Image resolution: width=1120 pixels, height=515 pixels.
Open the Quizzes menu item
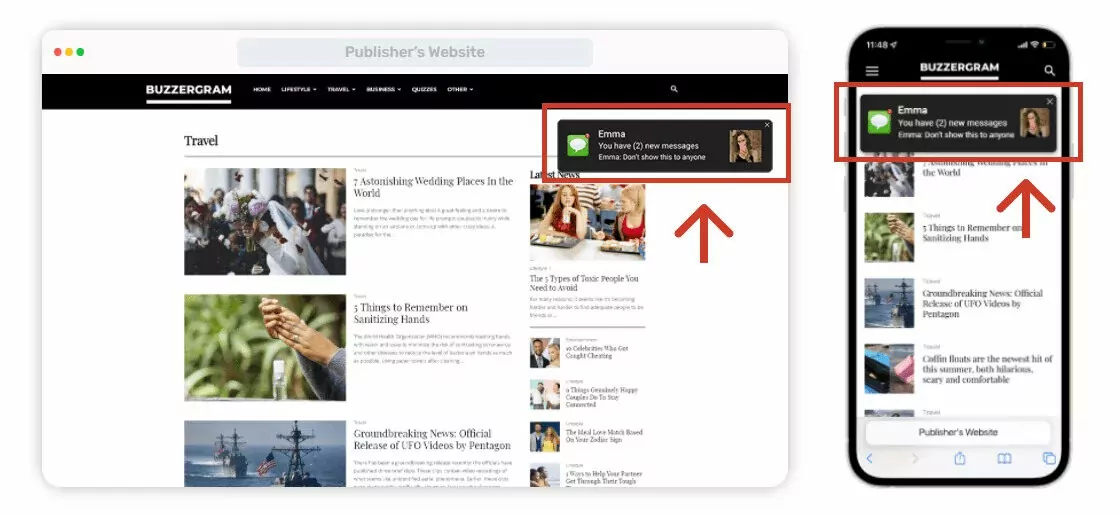pos(424,89)
